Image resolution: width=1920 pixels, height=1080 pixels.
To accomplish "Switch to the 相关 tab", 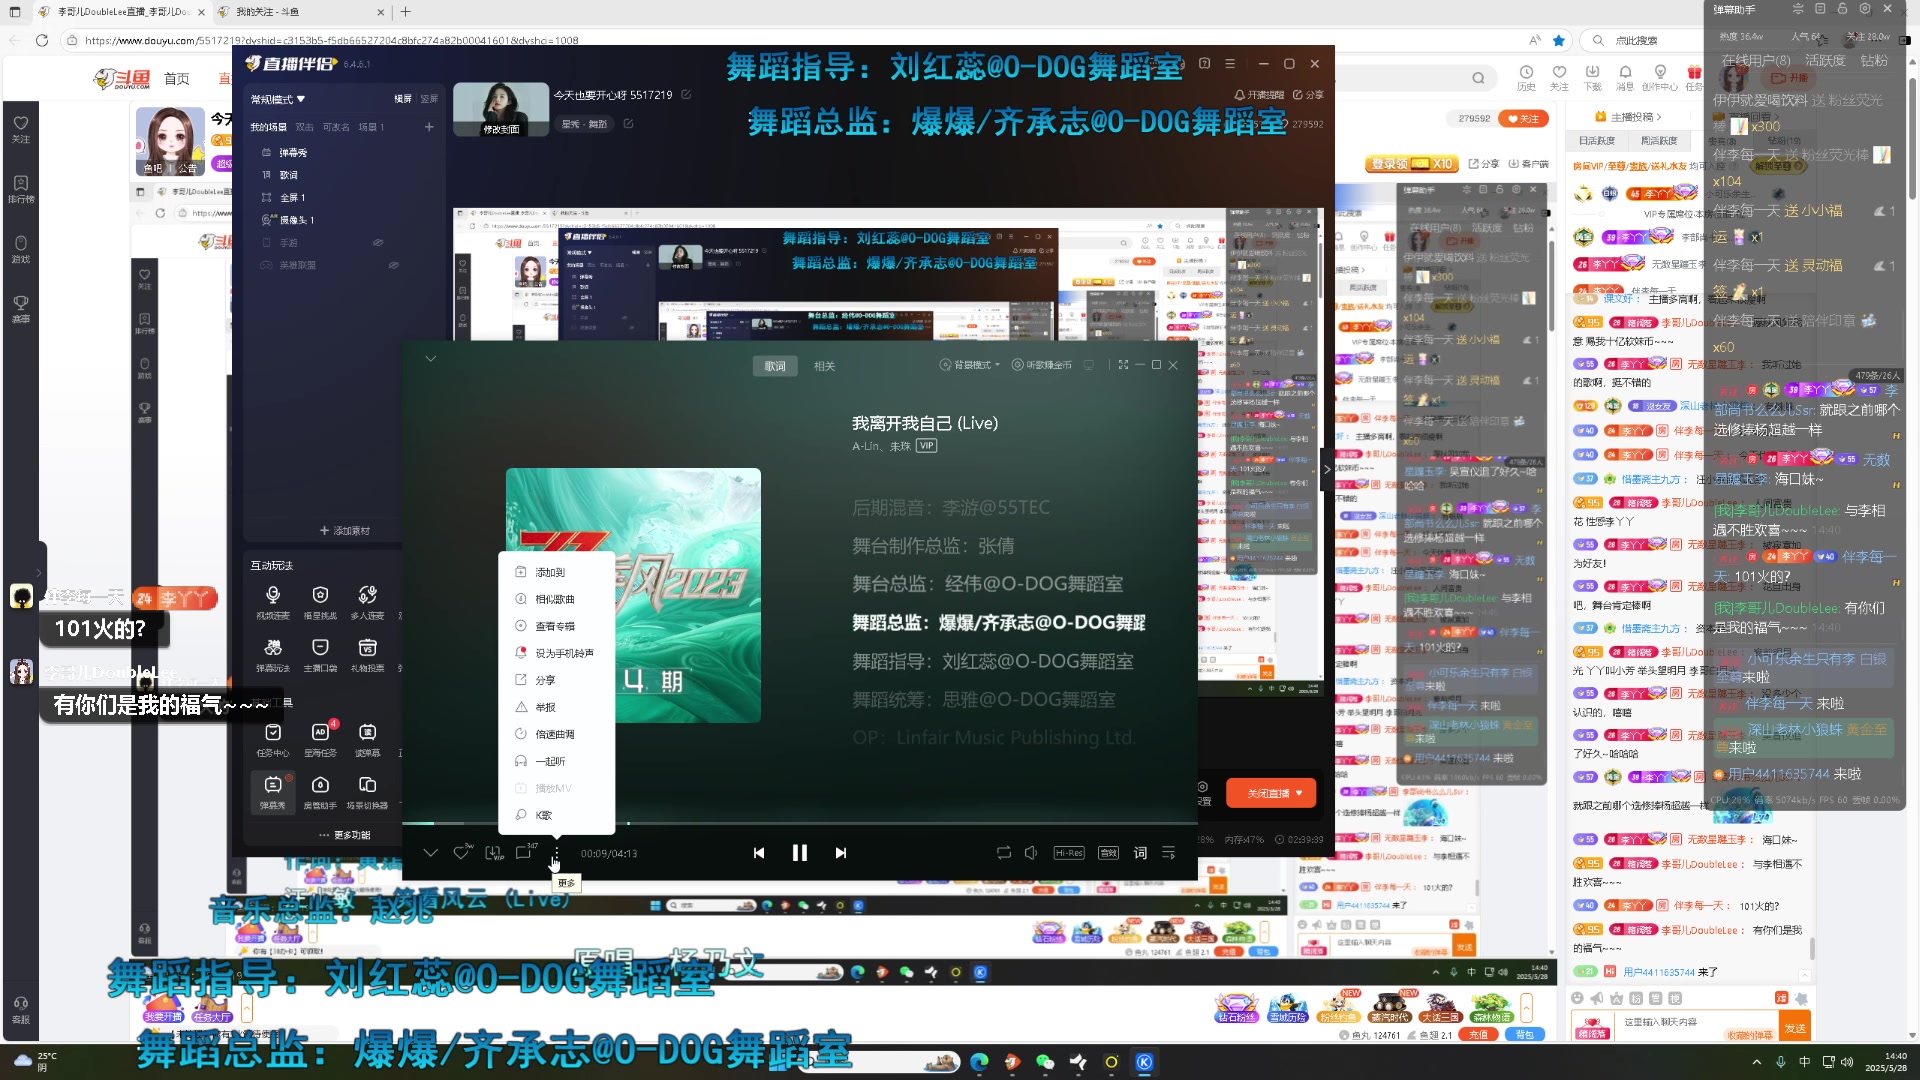I will 824,366.
